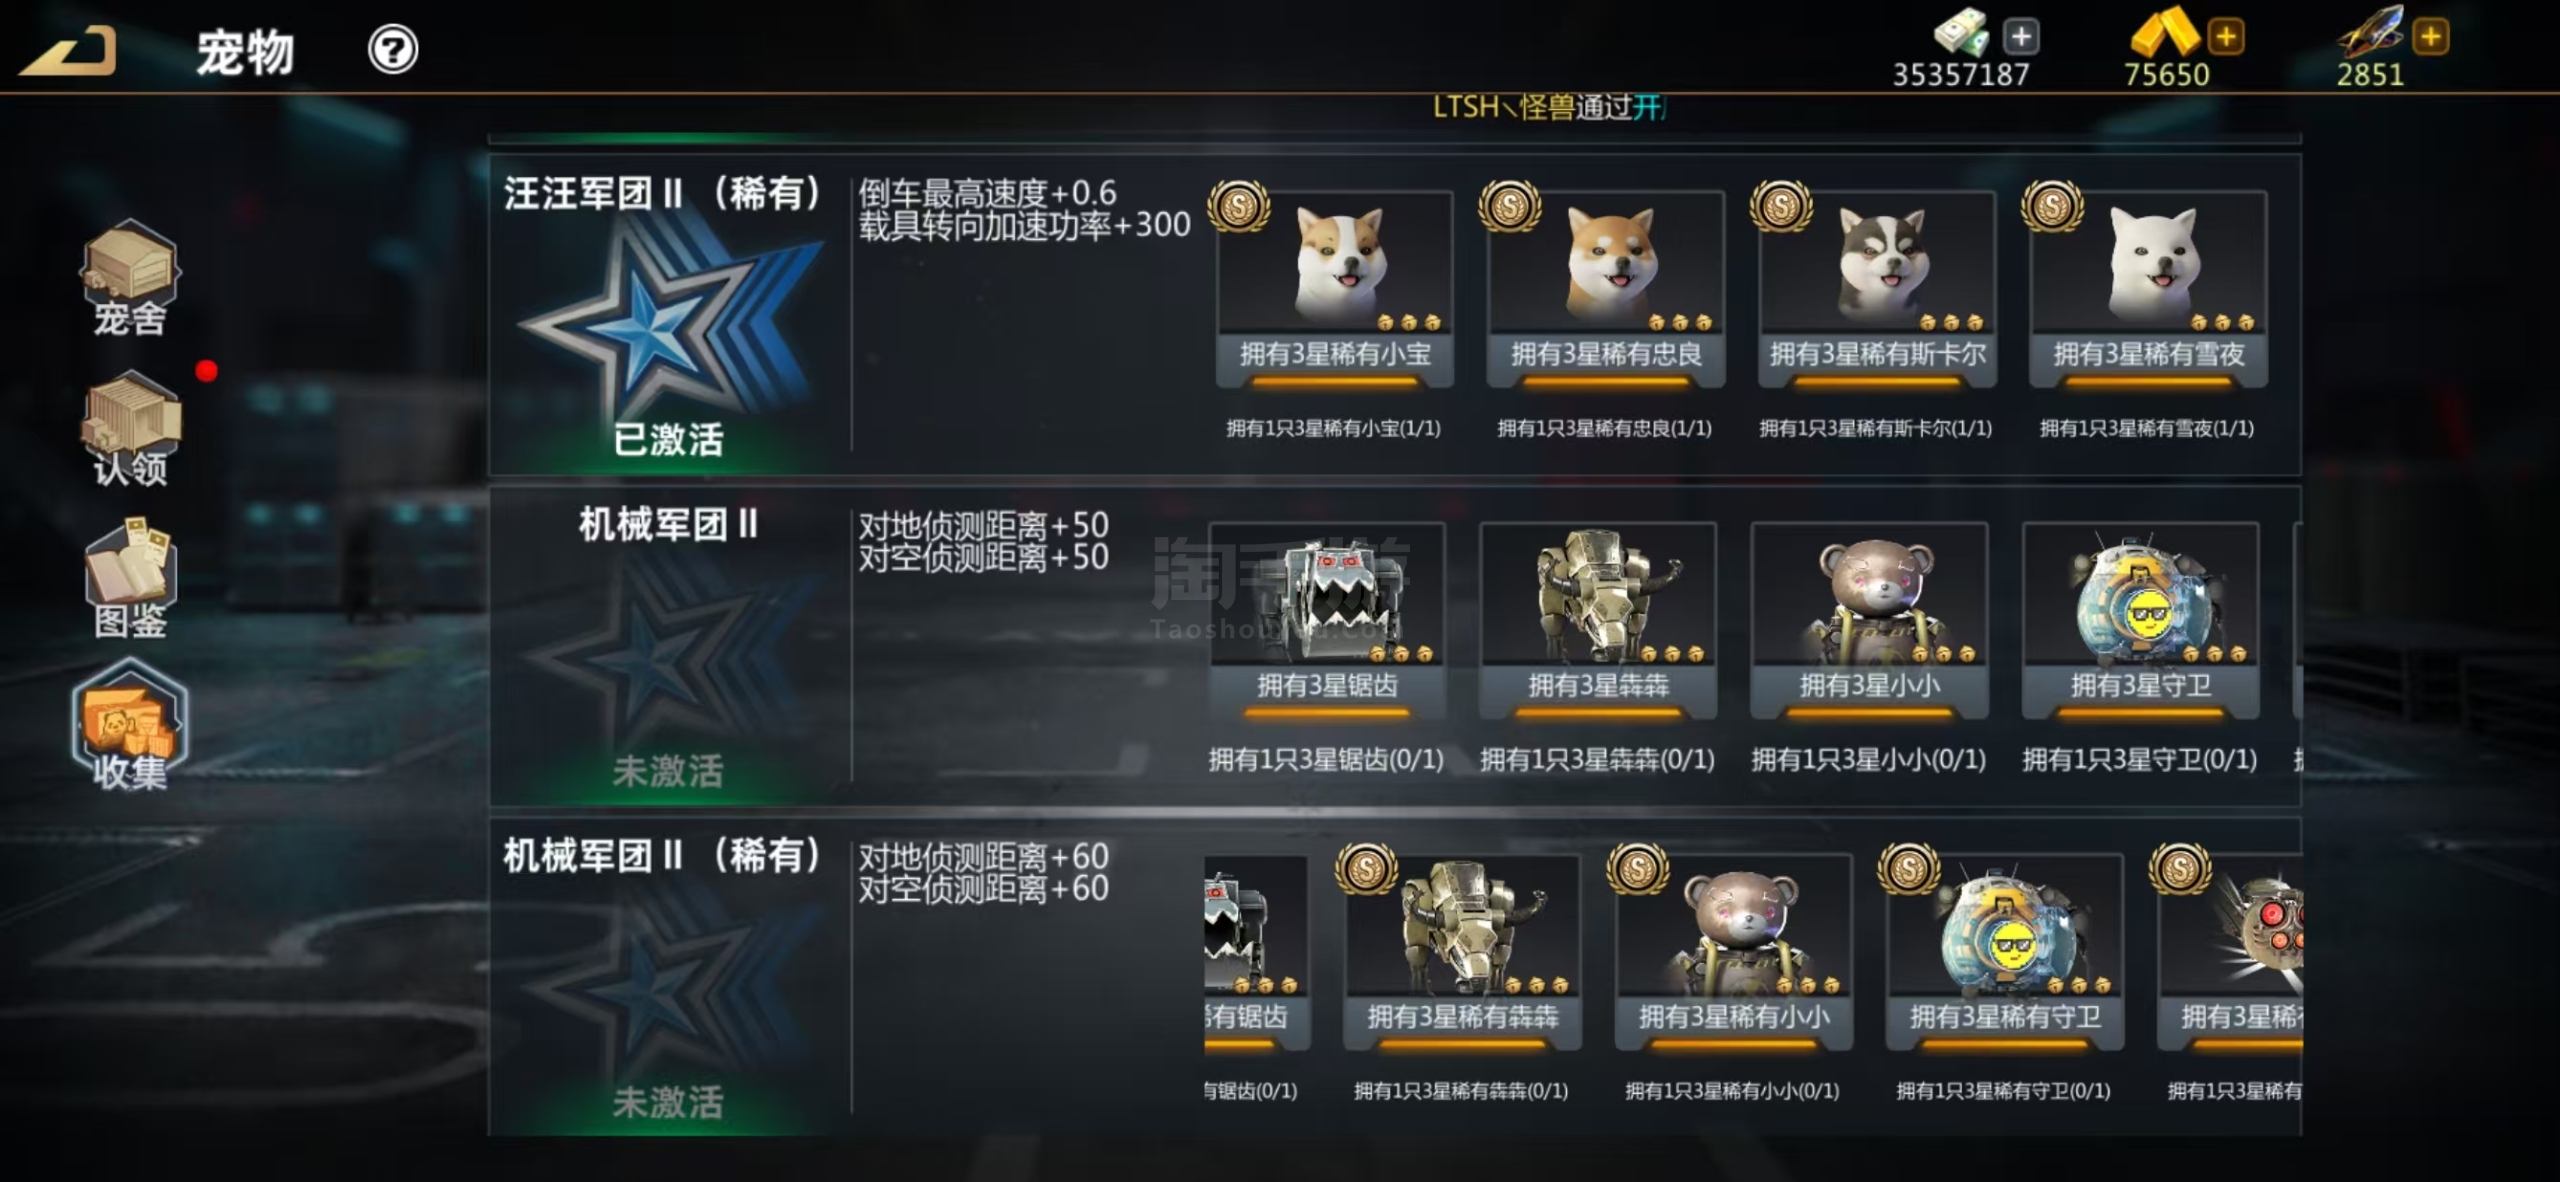Click the activated 汪汪军团II star badge
The width and height of the screenshot is (2560, 1182).
tap(668, 320)
